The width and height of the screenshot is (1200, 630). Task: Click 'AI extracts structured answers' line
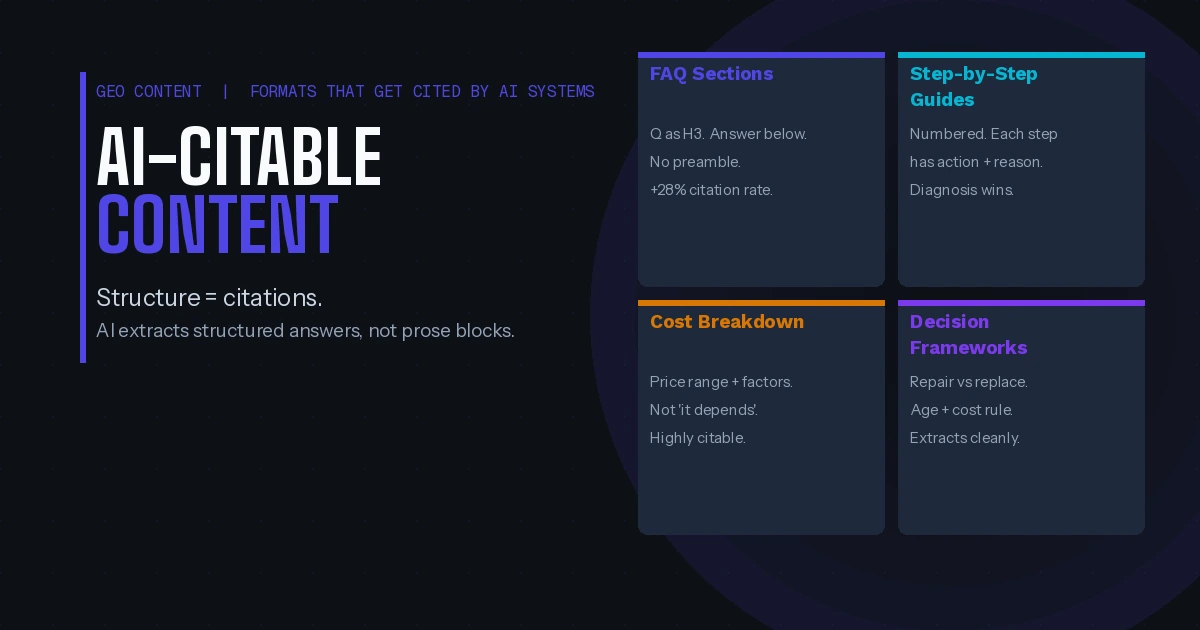tap(305, 331)
